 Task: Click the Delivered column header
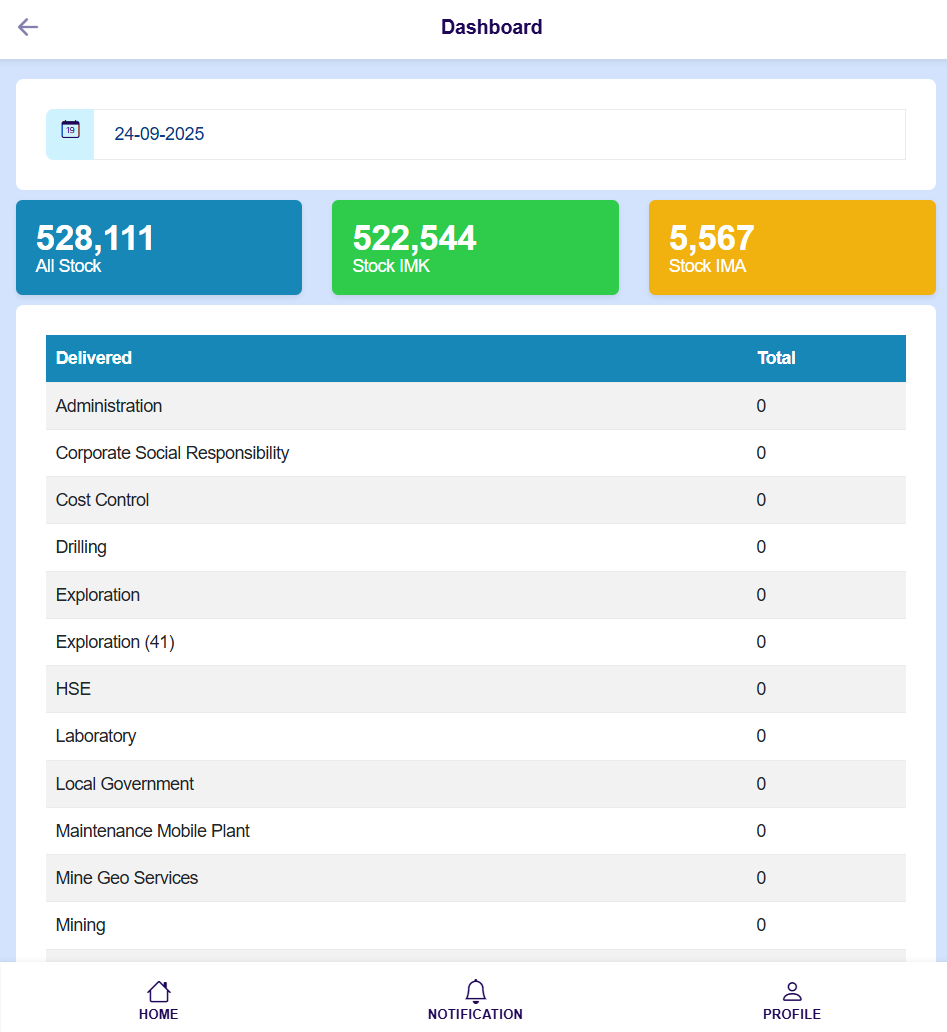coord(94,358)
